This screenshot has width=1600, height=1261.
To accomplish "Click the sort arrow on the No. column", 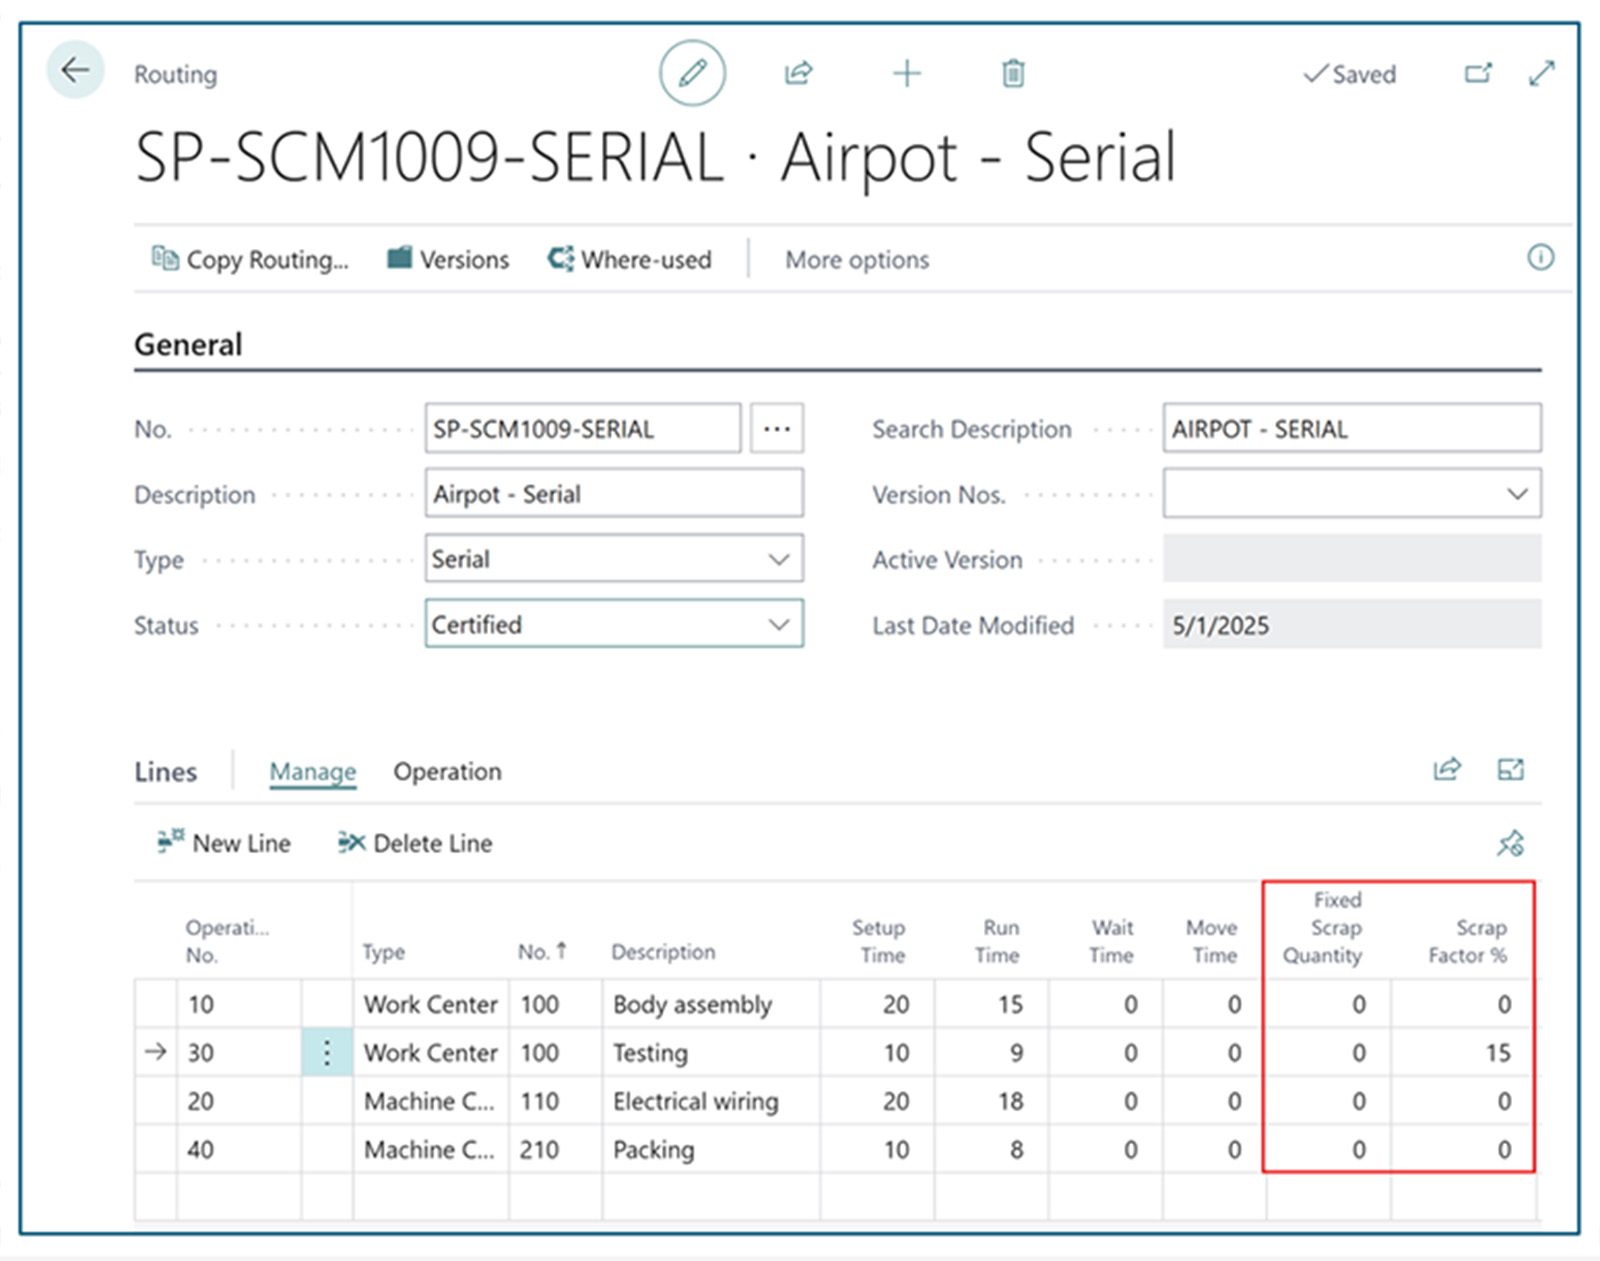I will coord(563,950).
